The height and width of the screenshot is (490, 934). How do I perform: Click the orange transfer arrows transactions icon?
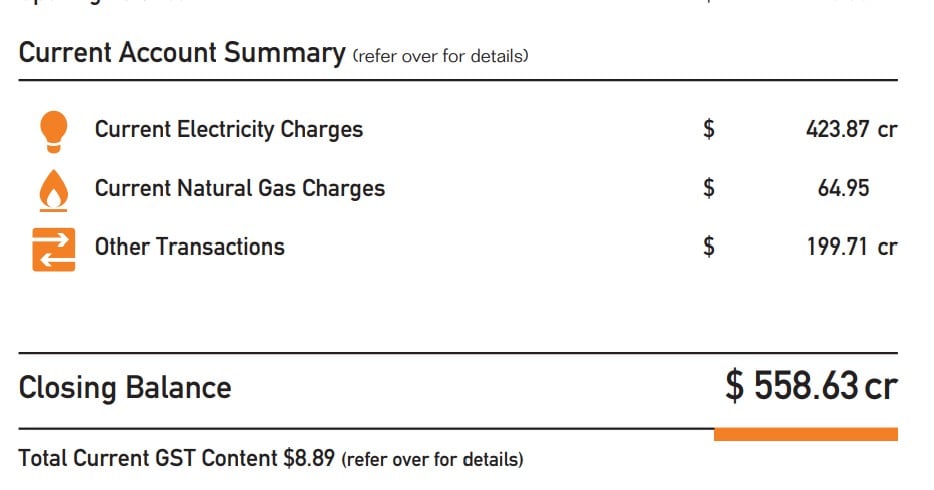54,249
